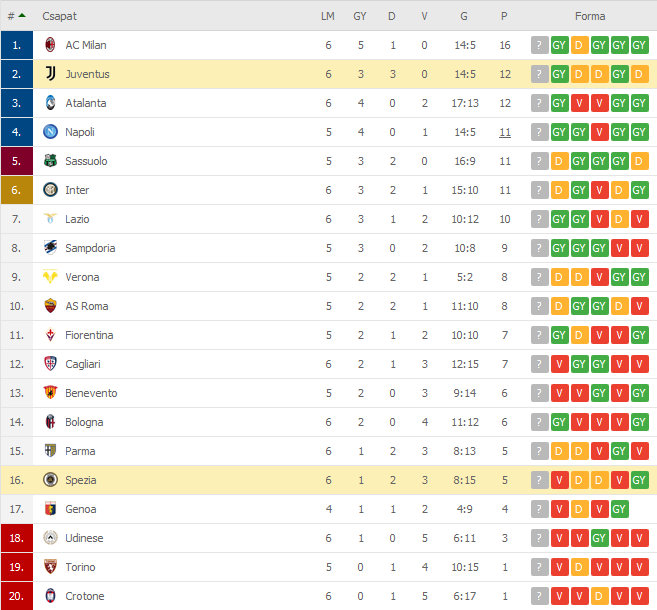The image size is (657, 610).
Task: Click Genoa's green GY form result
Action: point(619,509)
